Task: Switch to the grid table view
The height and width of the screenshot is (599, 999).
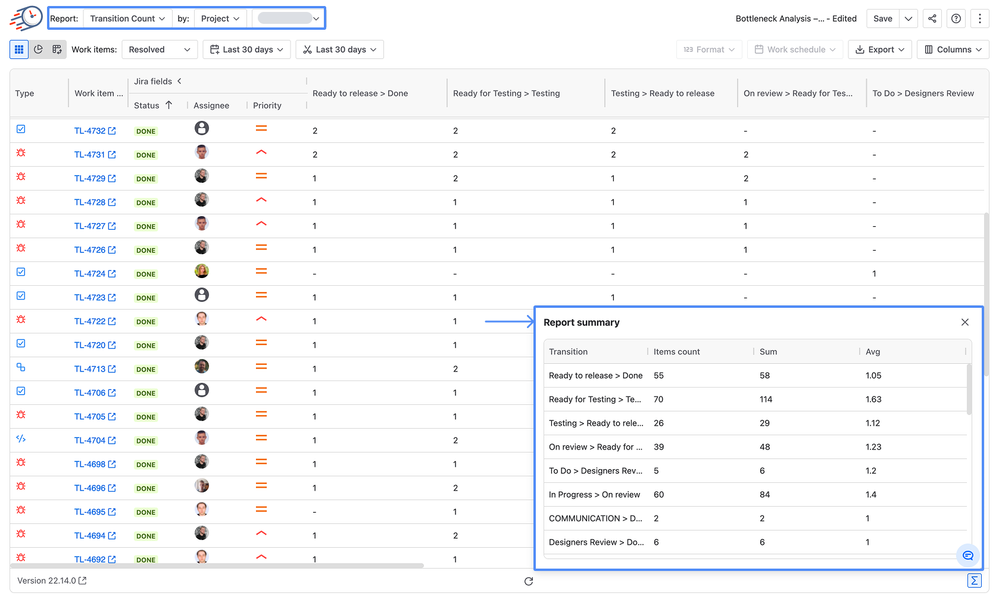Action: [19, 49]
